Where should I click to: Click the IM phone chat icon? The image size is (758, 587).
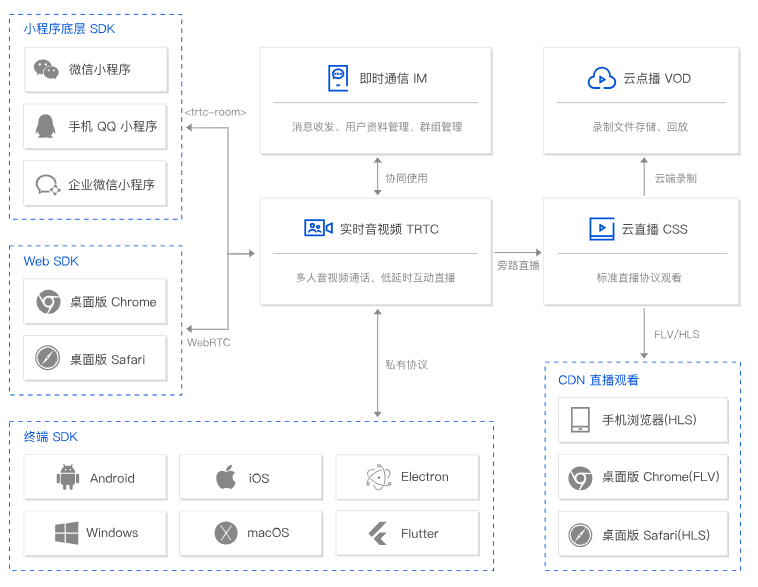tap(338, 78)
